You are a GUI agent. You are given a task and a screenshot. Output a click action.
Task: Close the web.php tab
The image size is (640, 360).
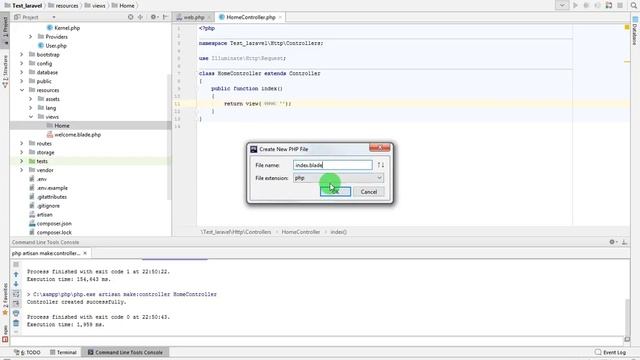click(x=209, y=17)
